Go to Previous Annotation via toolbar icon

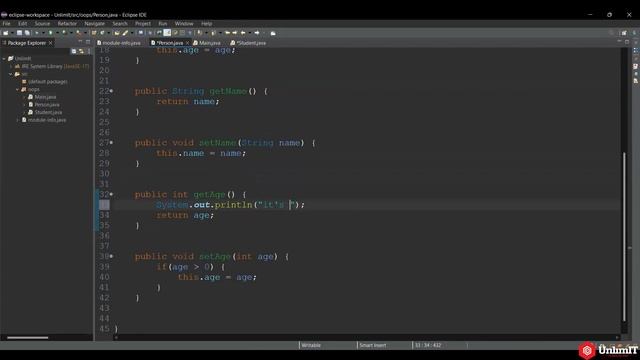[x=213, y=33]
